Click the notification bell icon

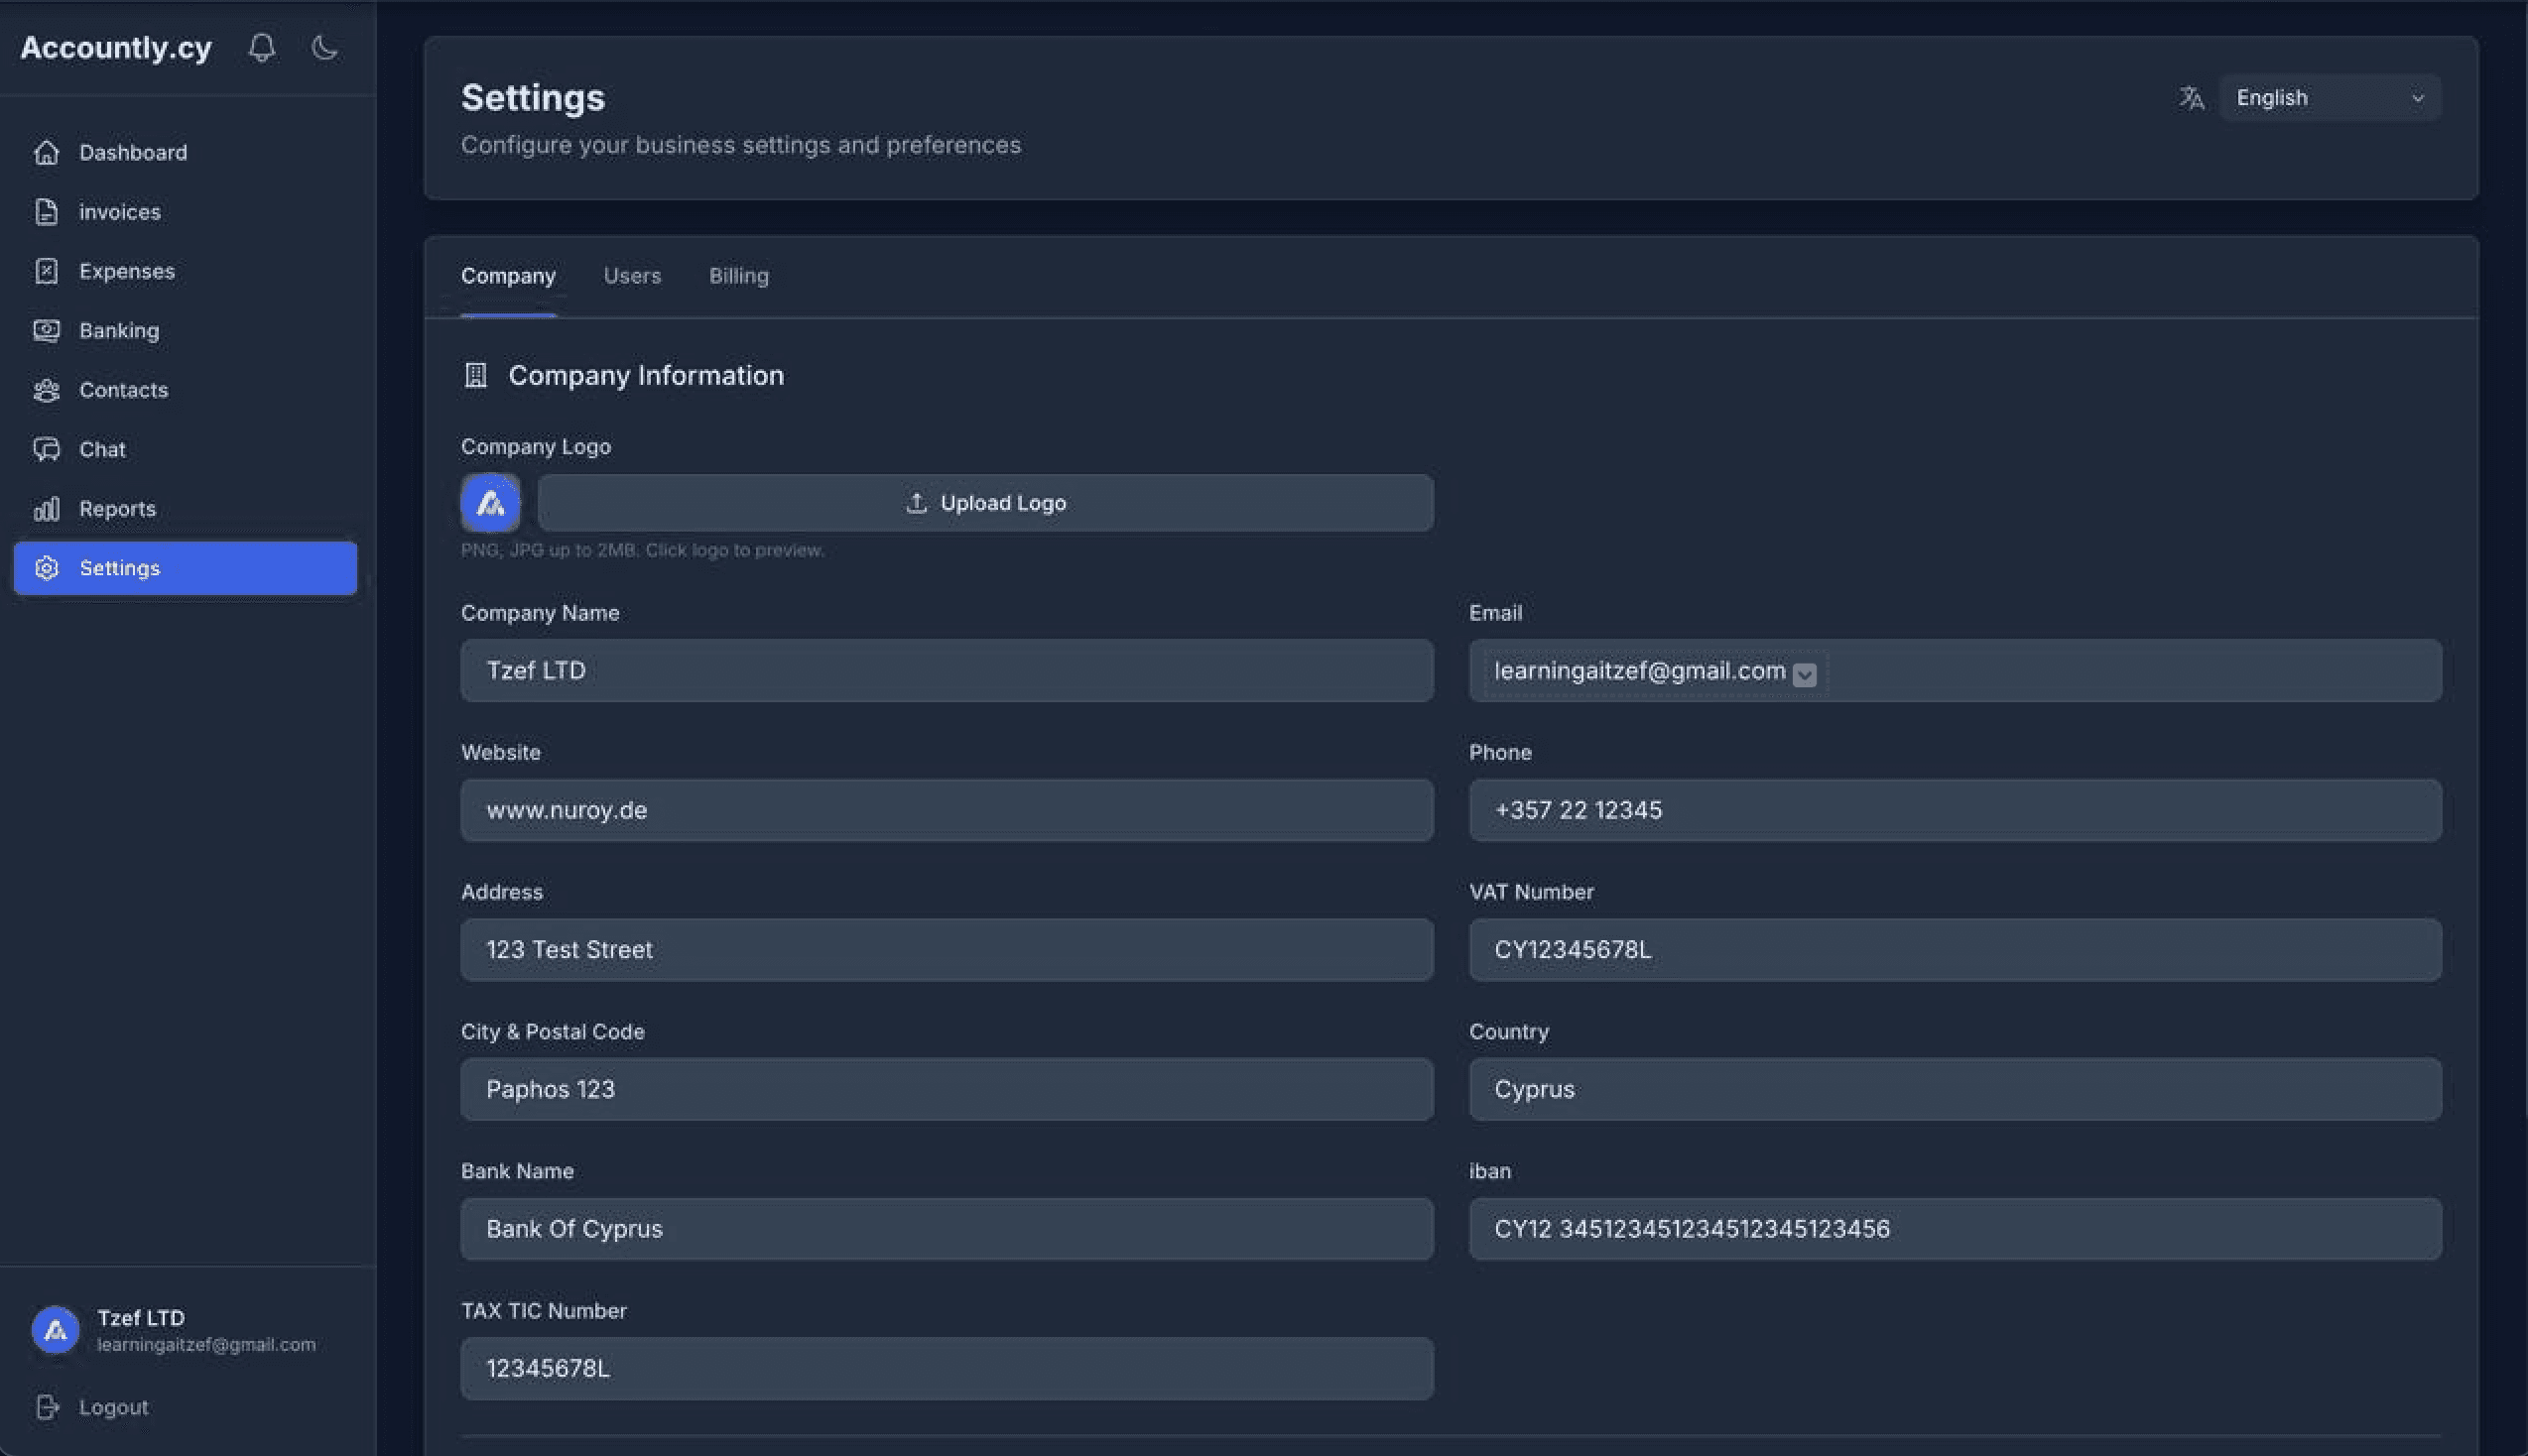[262, 47]
